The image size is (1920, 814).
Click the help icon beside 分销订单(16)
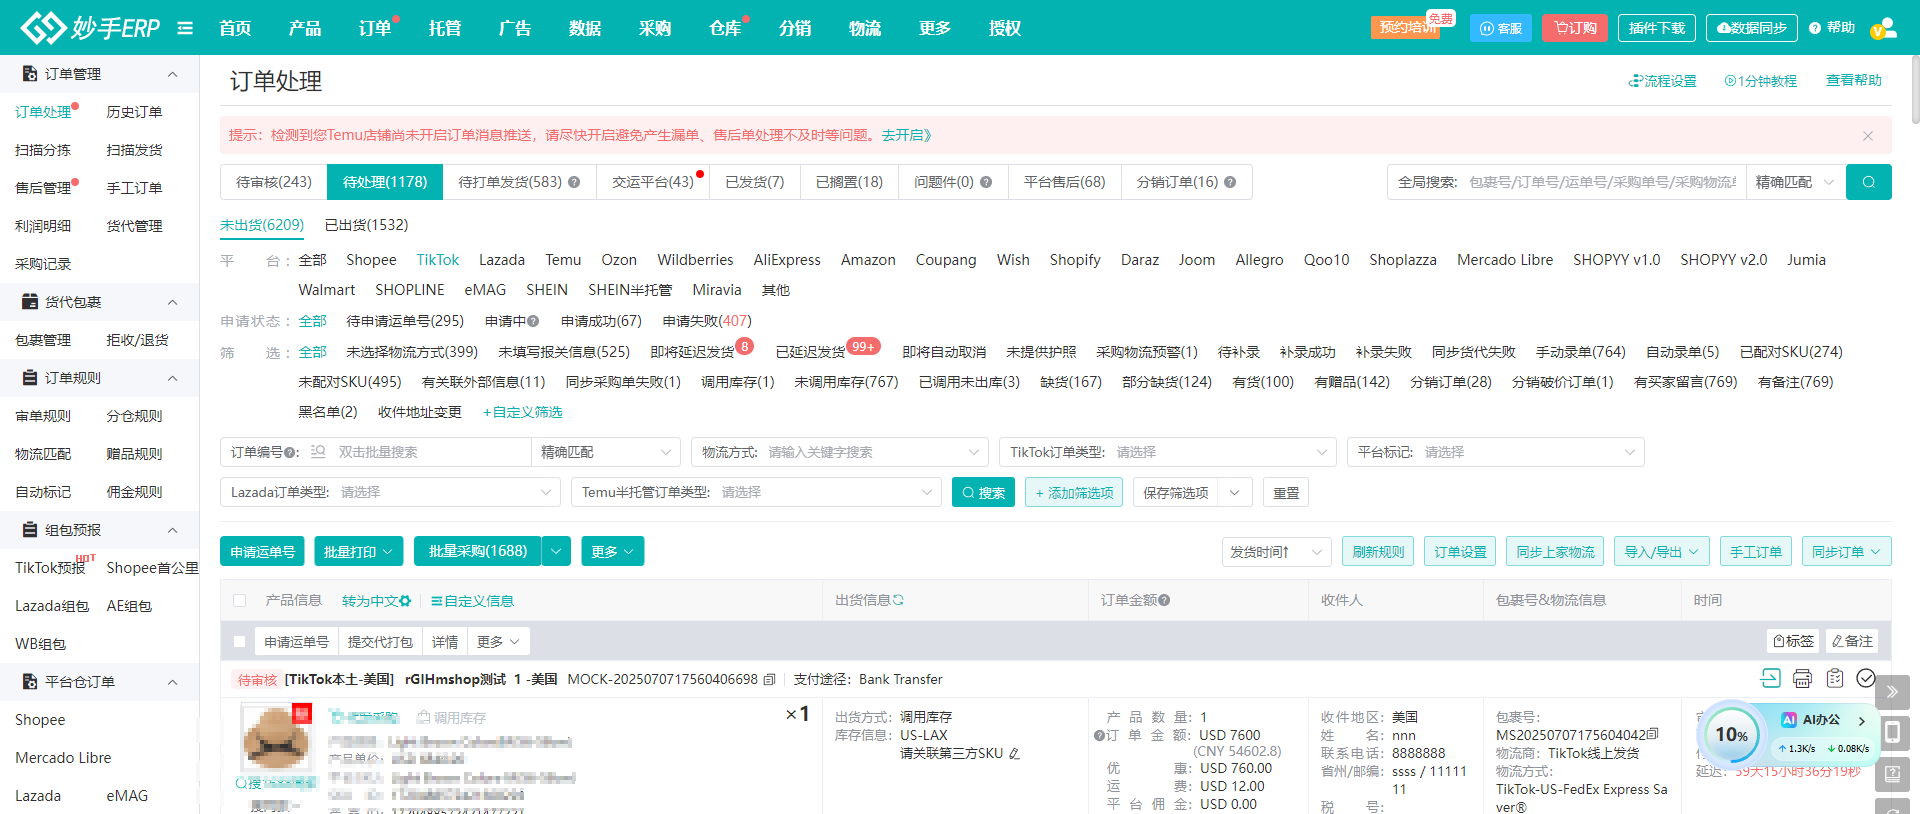[1230, 182]
